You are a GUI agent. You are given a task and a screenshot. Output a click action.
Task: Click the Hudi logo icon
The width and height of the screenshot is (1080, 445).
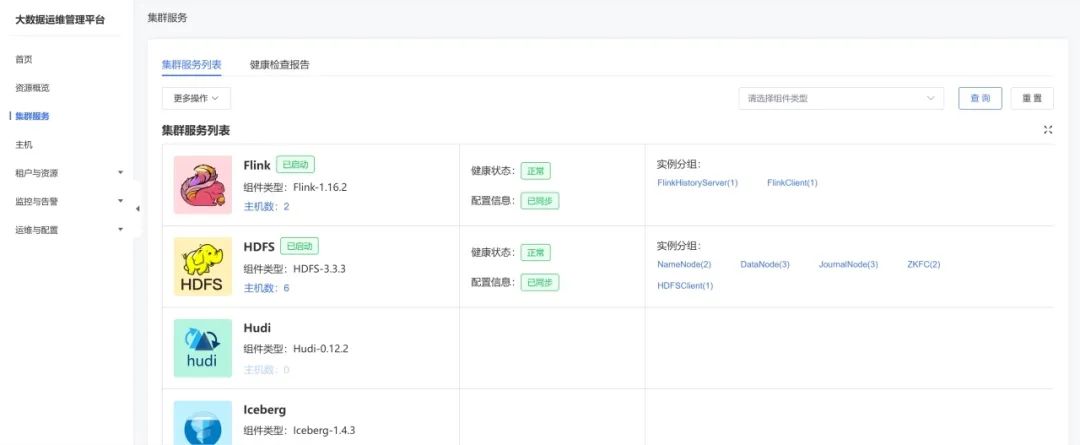point(203,348)
